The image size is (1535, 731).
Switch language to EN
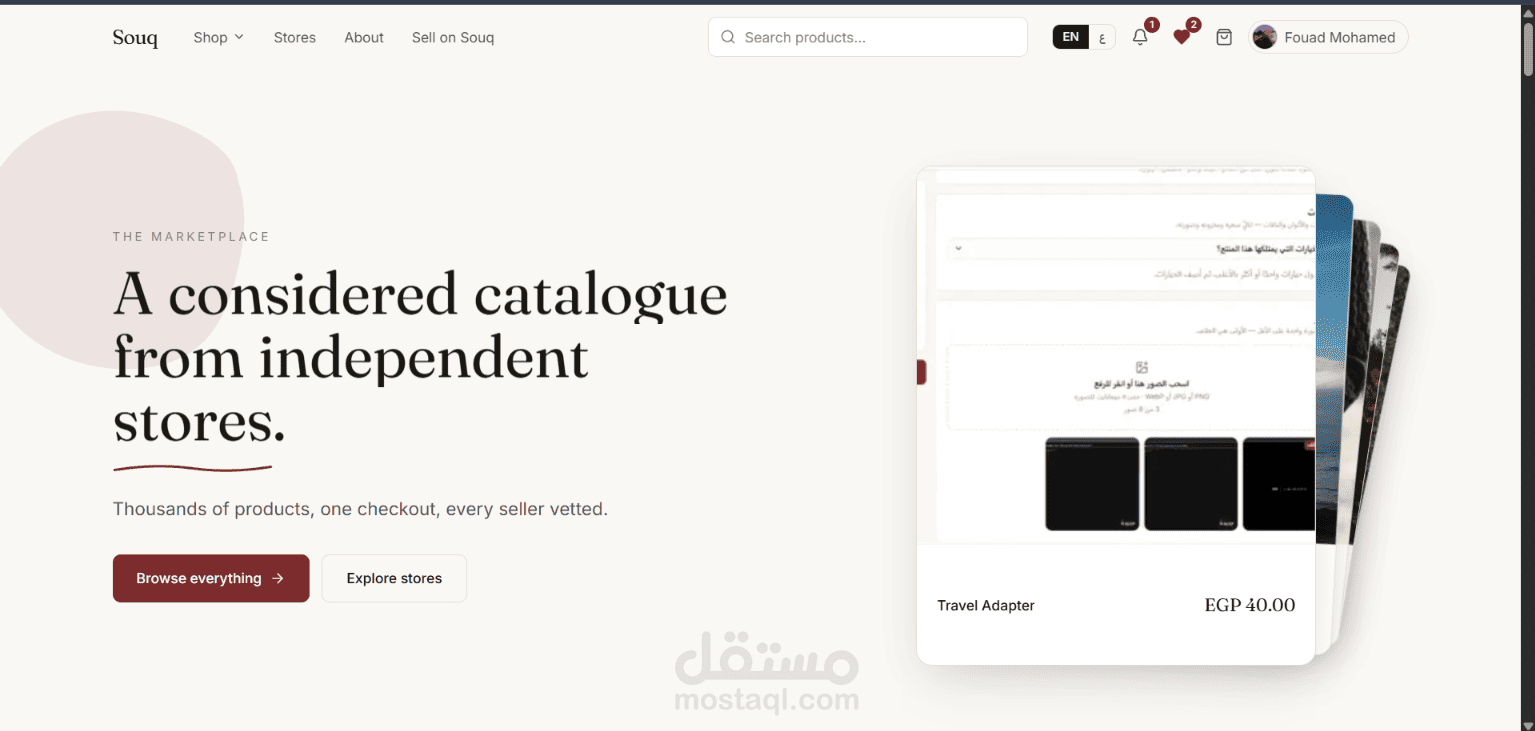tap(1071, 37)
